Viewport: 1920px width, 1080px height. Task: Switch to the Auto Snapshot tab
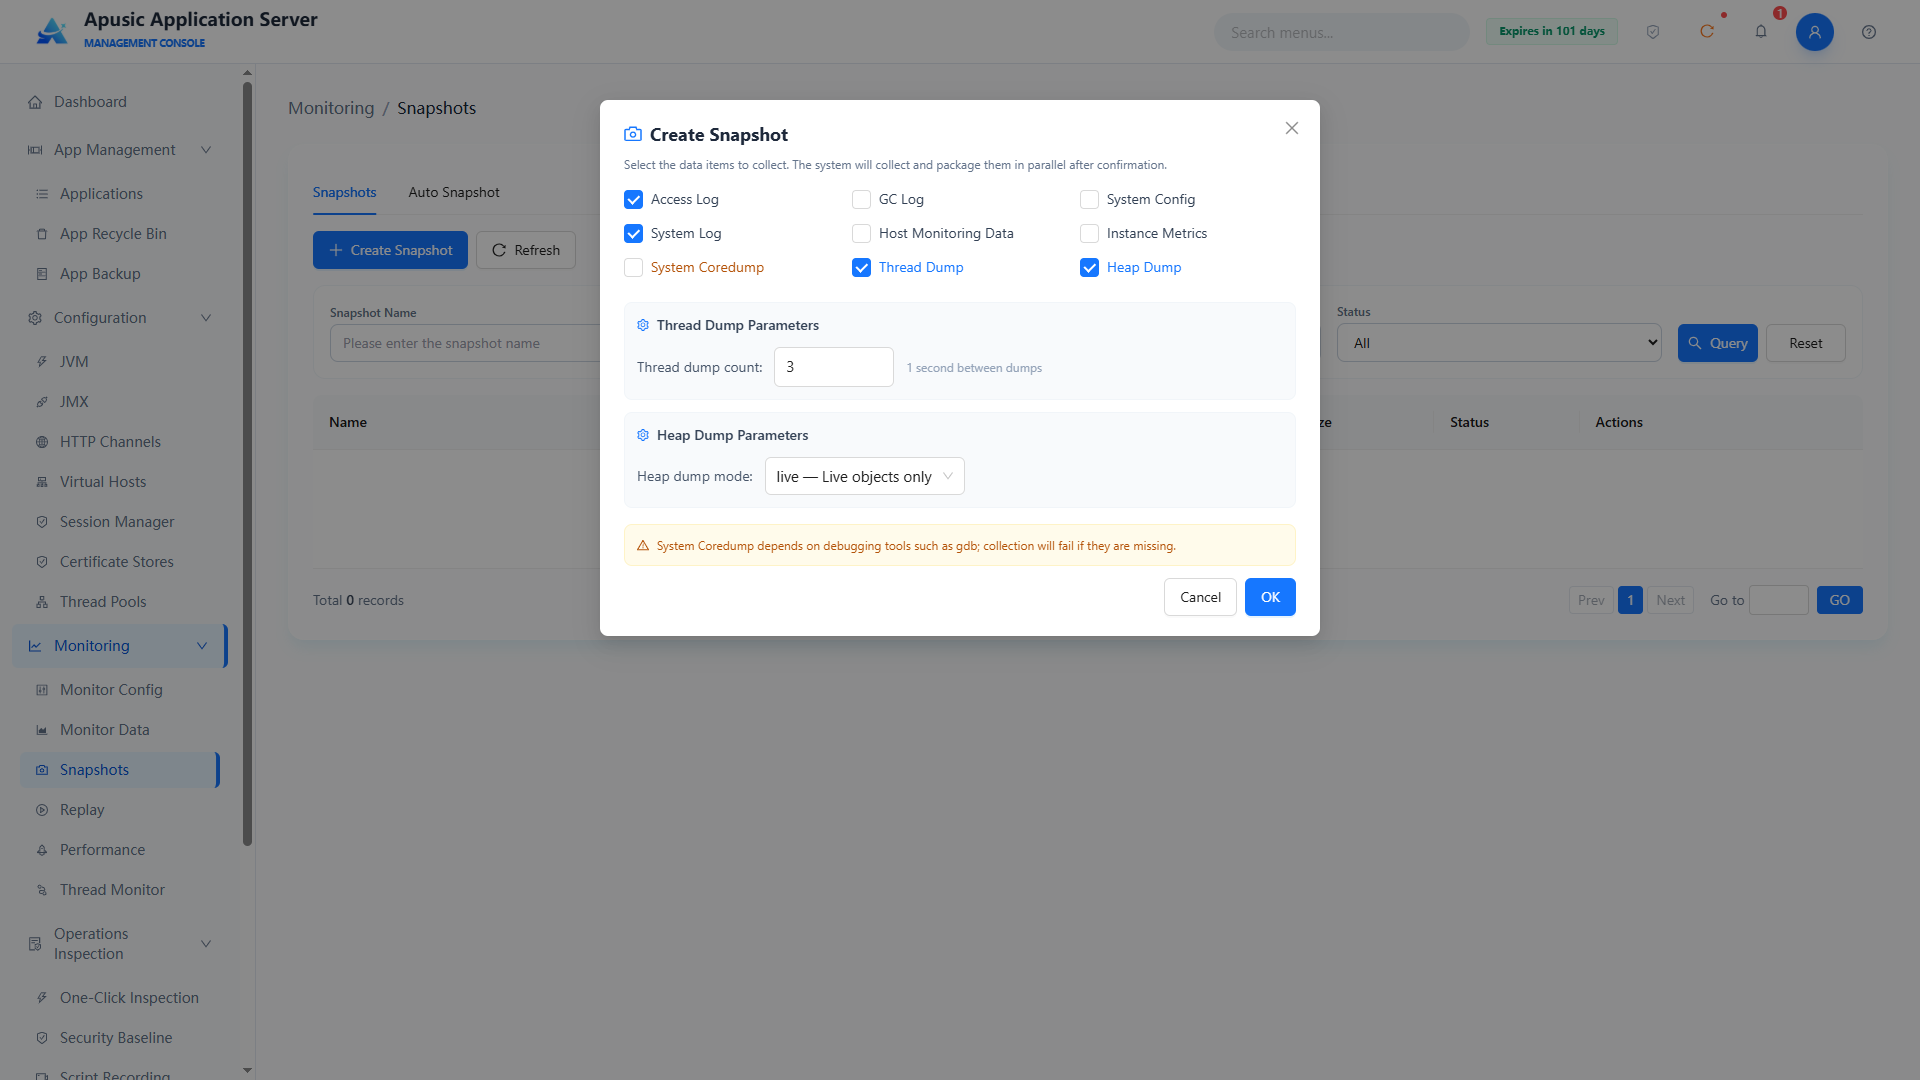click(453, 192)
